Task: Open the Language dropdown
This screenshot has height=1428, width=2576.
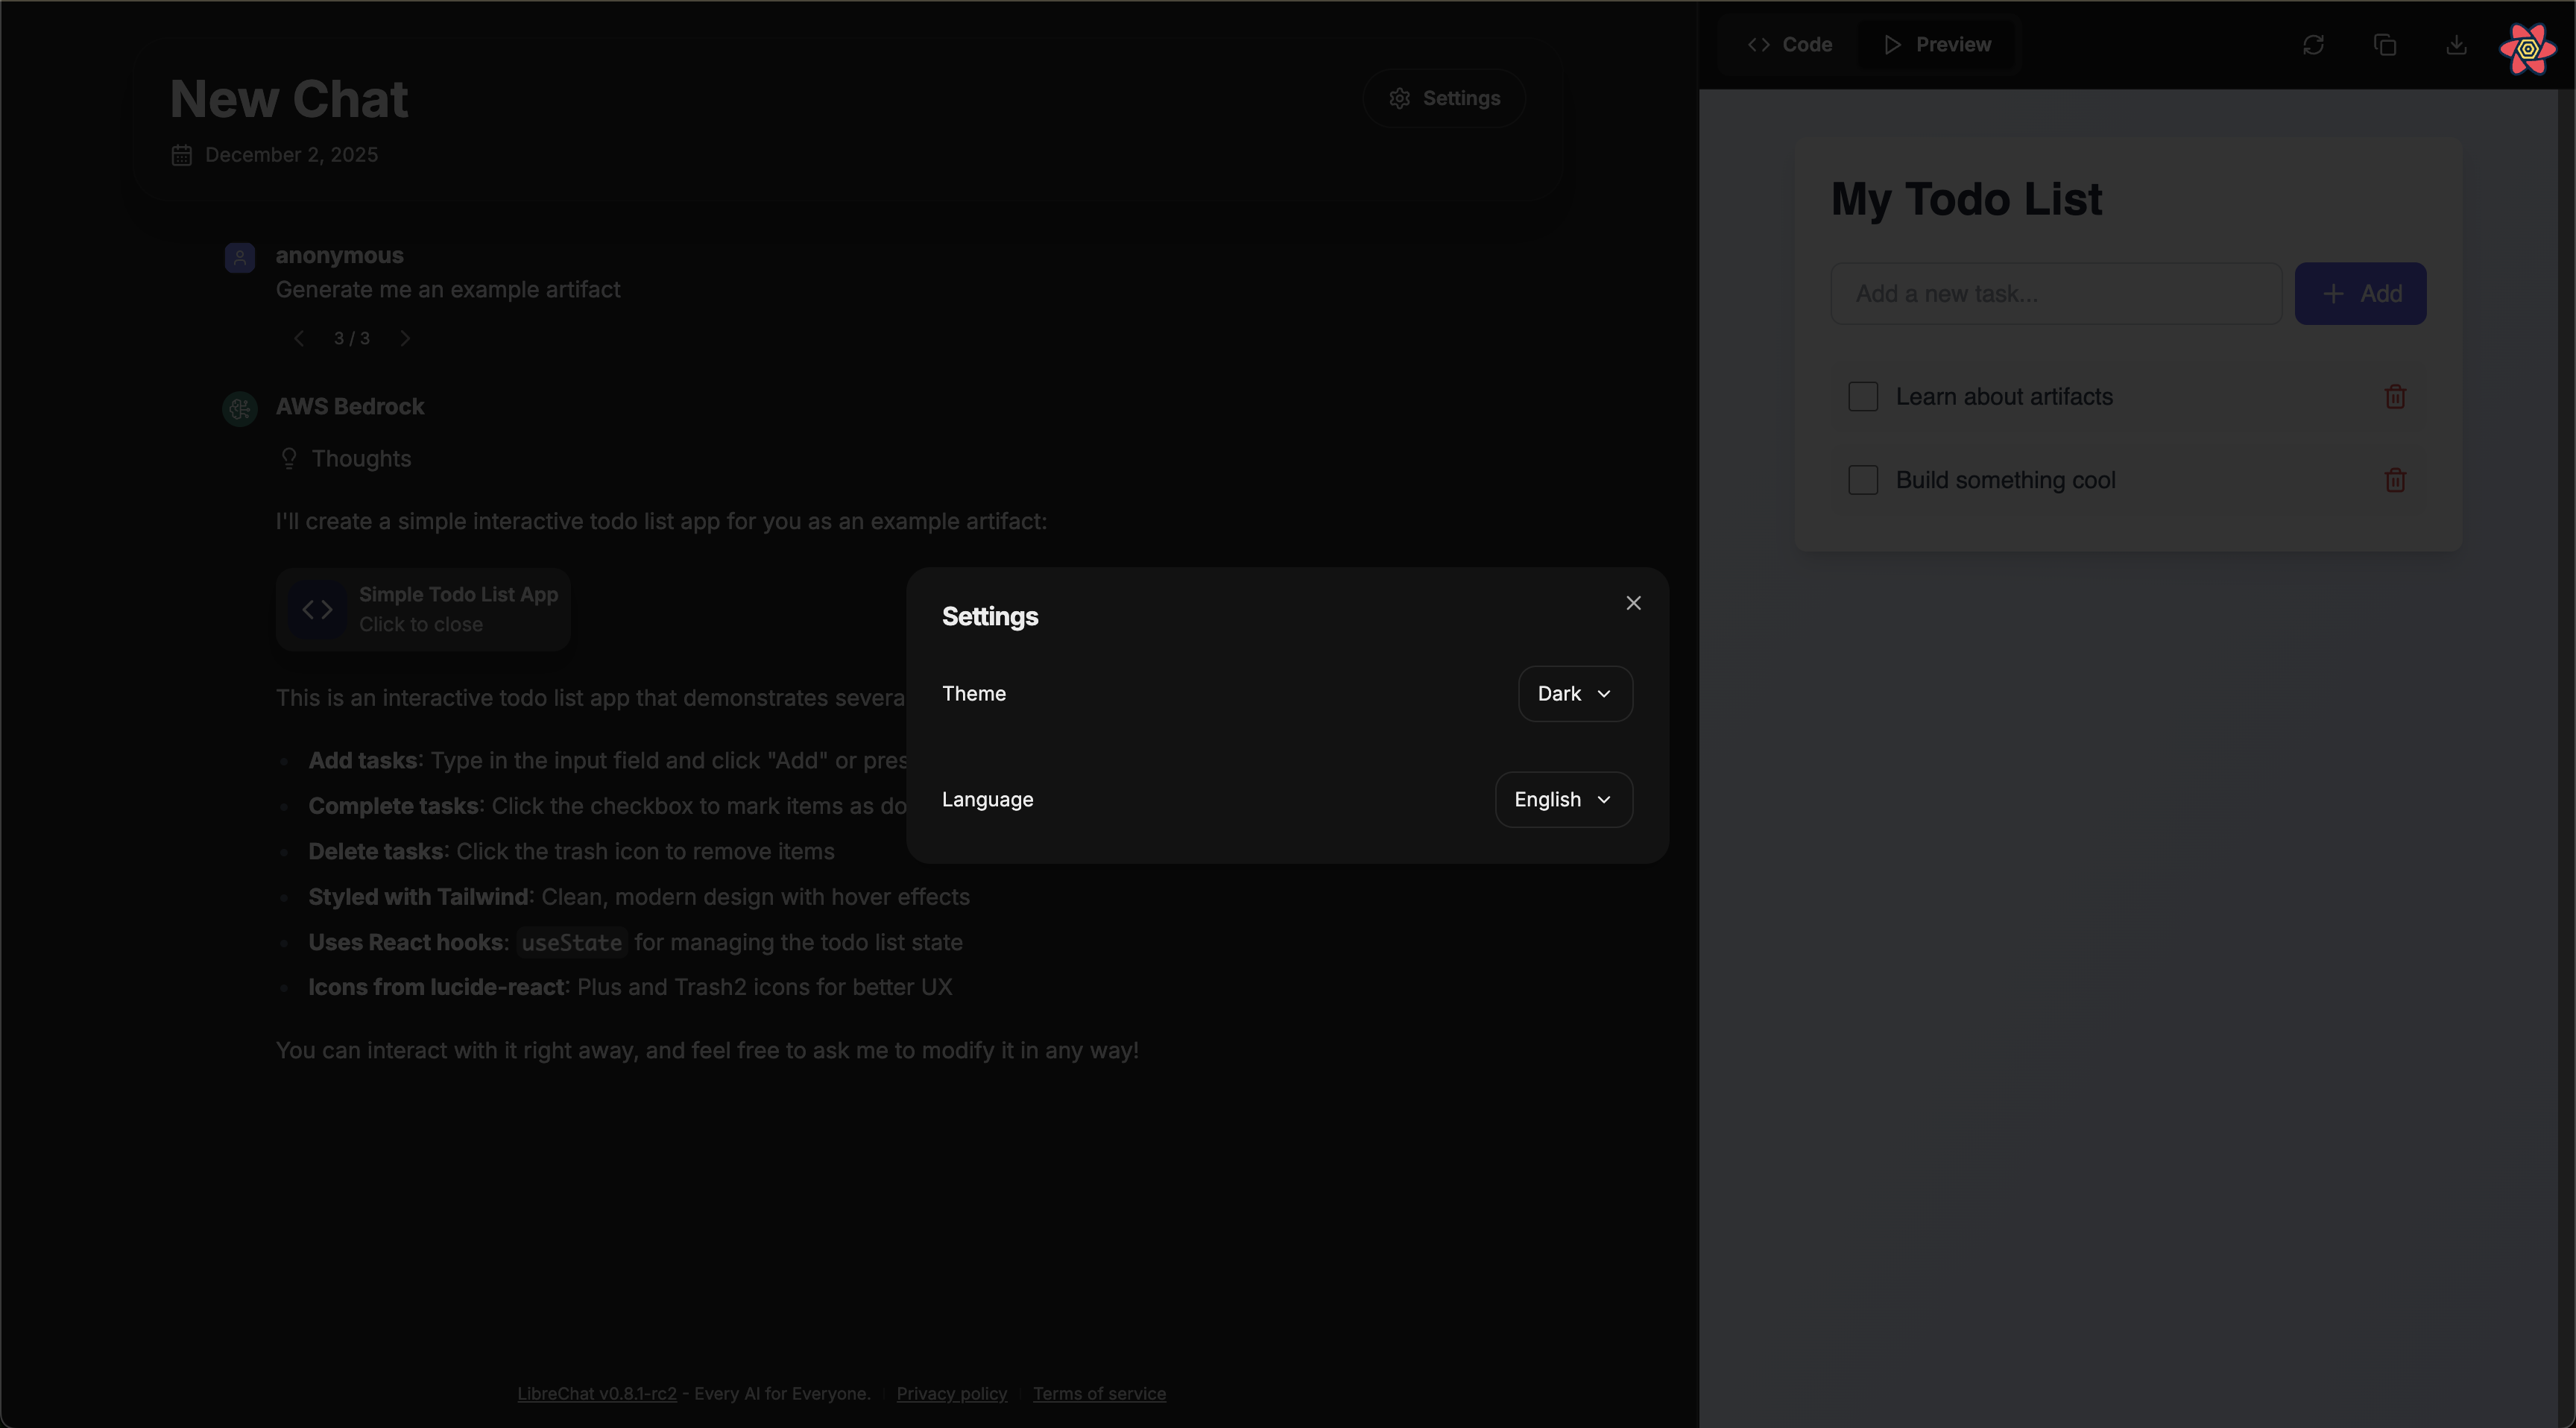Action: [x=1562, y=799]
